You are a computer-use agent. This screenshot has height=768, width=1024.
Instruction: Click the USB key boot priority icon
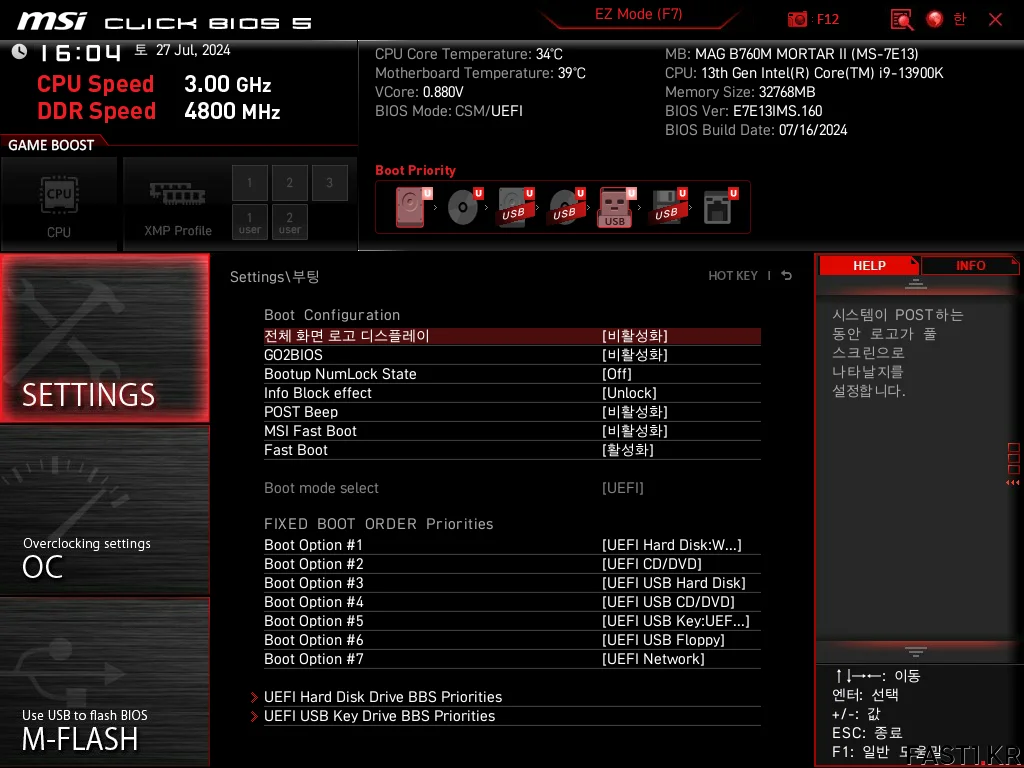tap(616, 207)
